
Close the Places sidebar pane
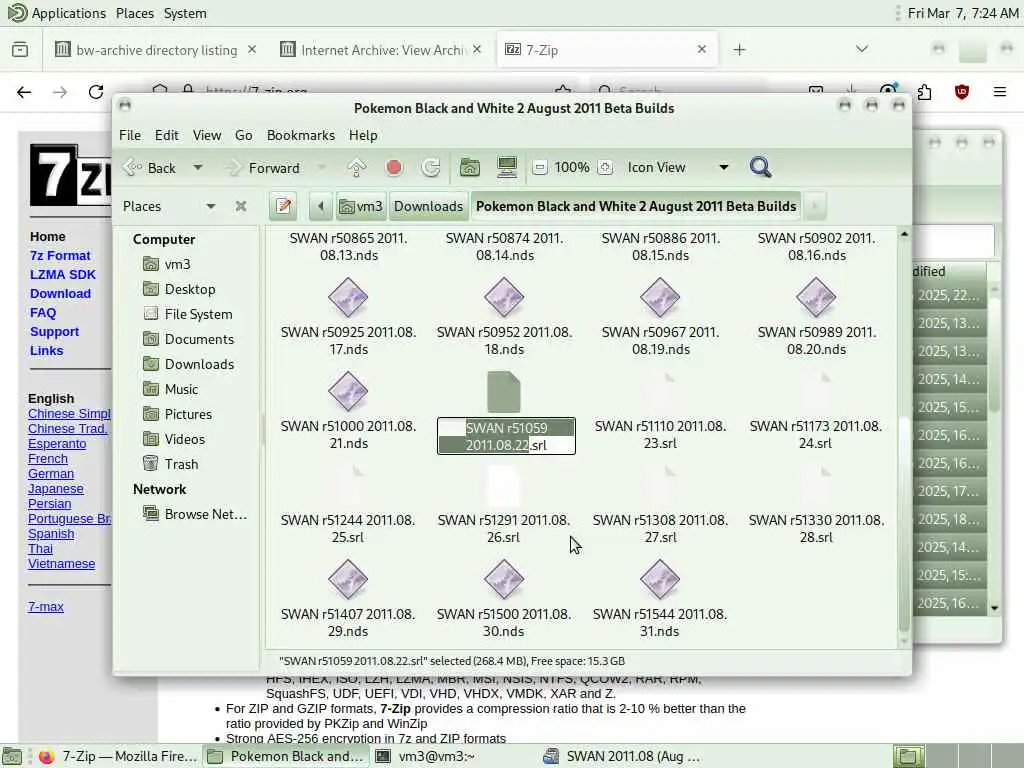coord(241,206)
